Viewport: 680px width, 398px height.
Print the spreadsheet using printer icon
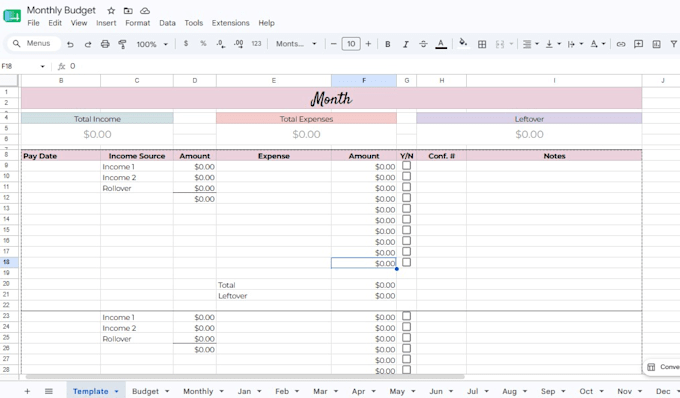coord(105,44)
